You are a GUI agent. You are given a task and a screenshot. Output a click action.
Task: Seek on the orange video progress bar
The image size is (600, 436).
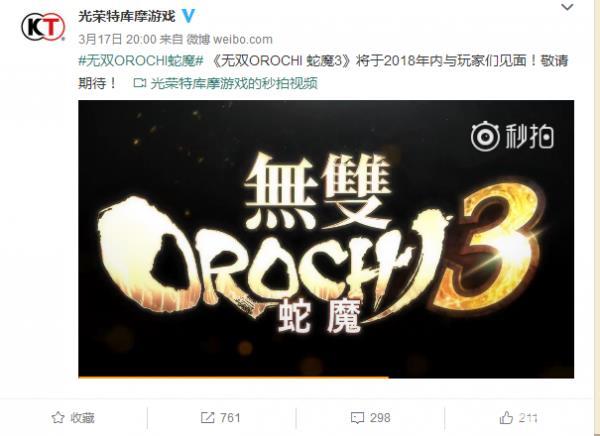pos(326,377)
